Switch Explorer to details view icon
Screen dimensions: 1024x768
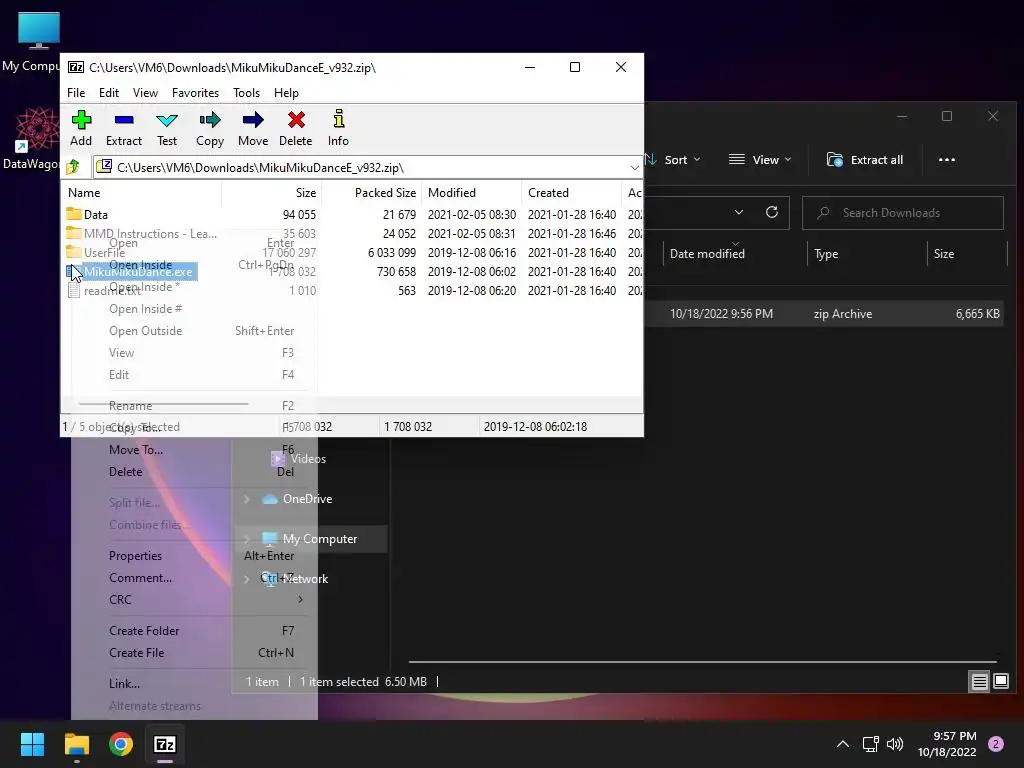[x=980, y=682]
